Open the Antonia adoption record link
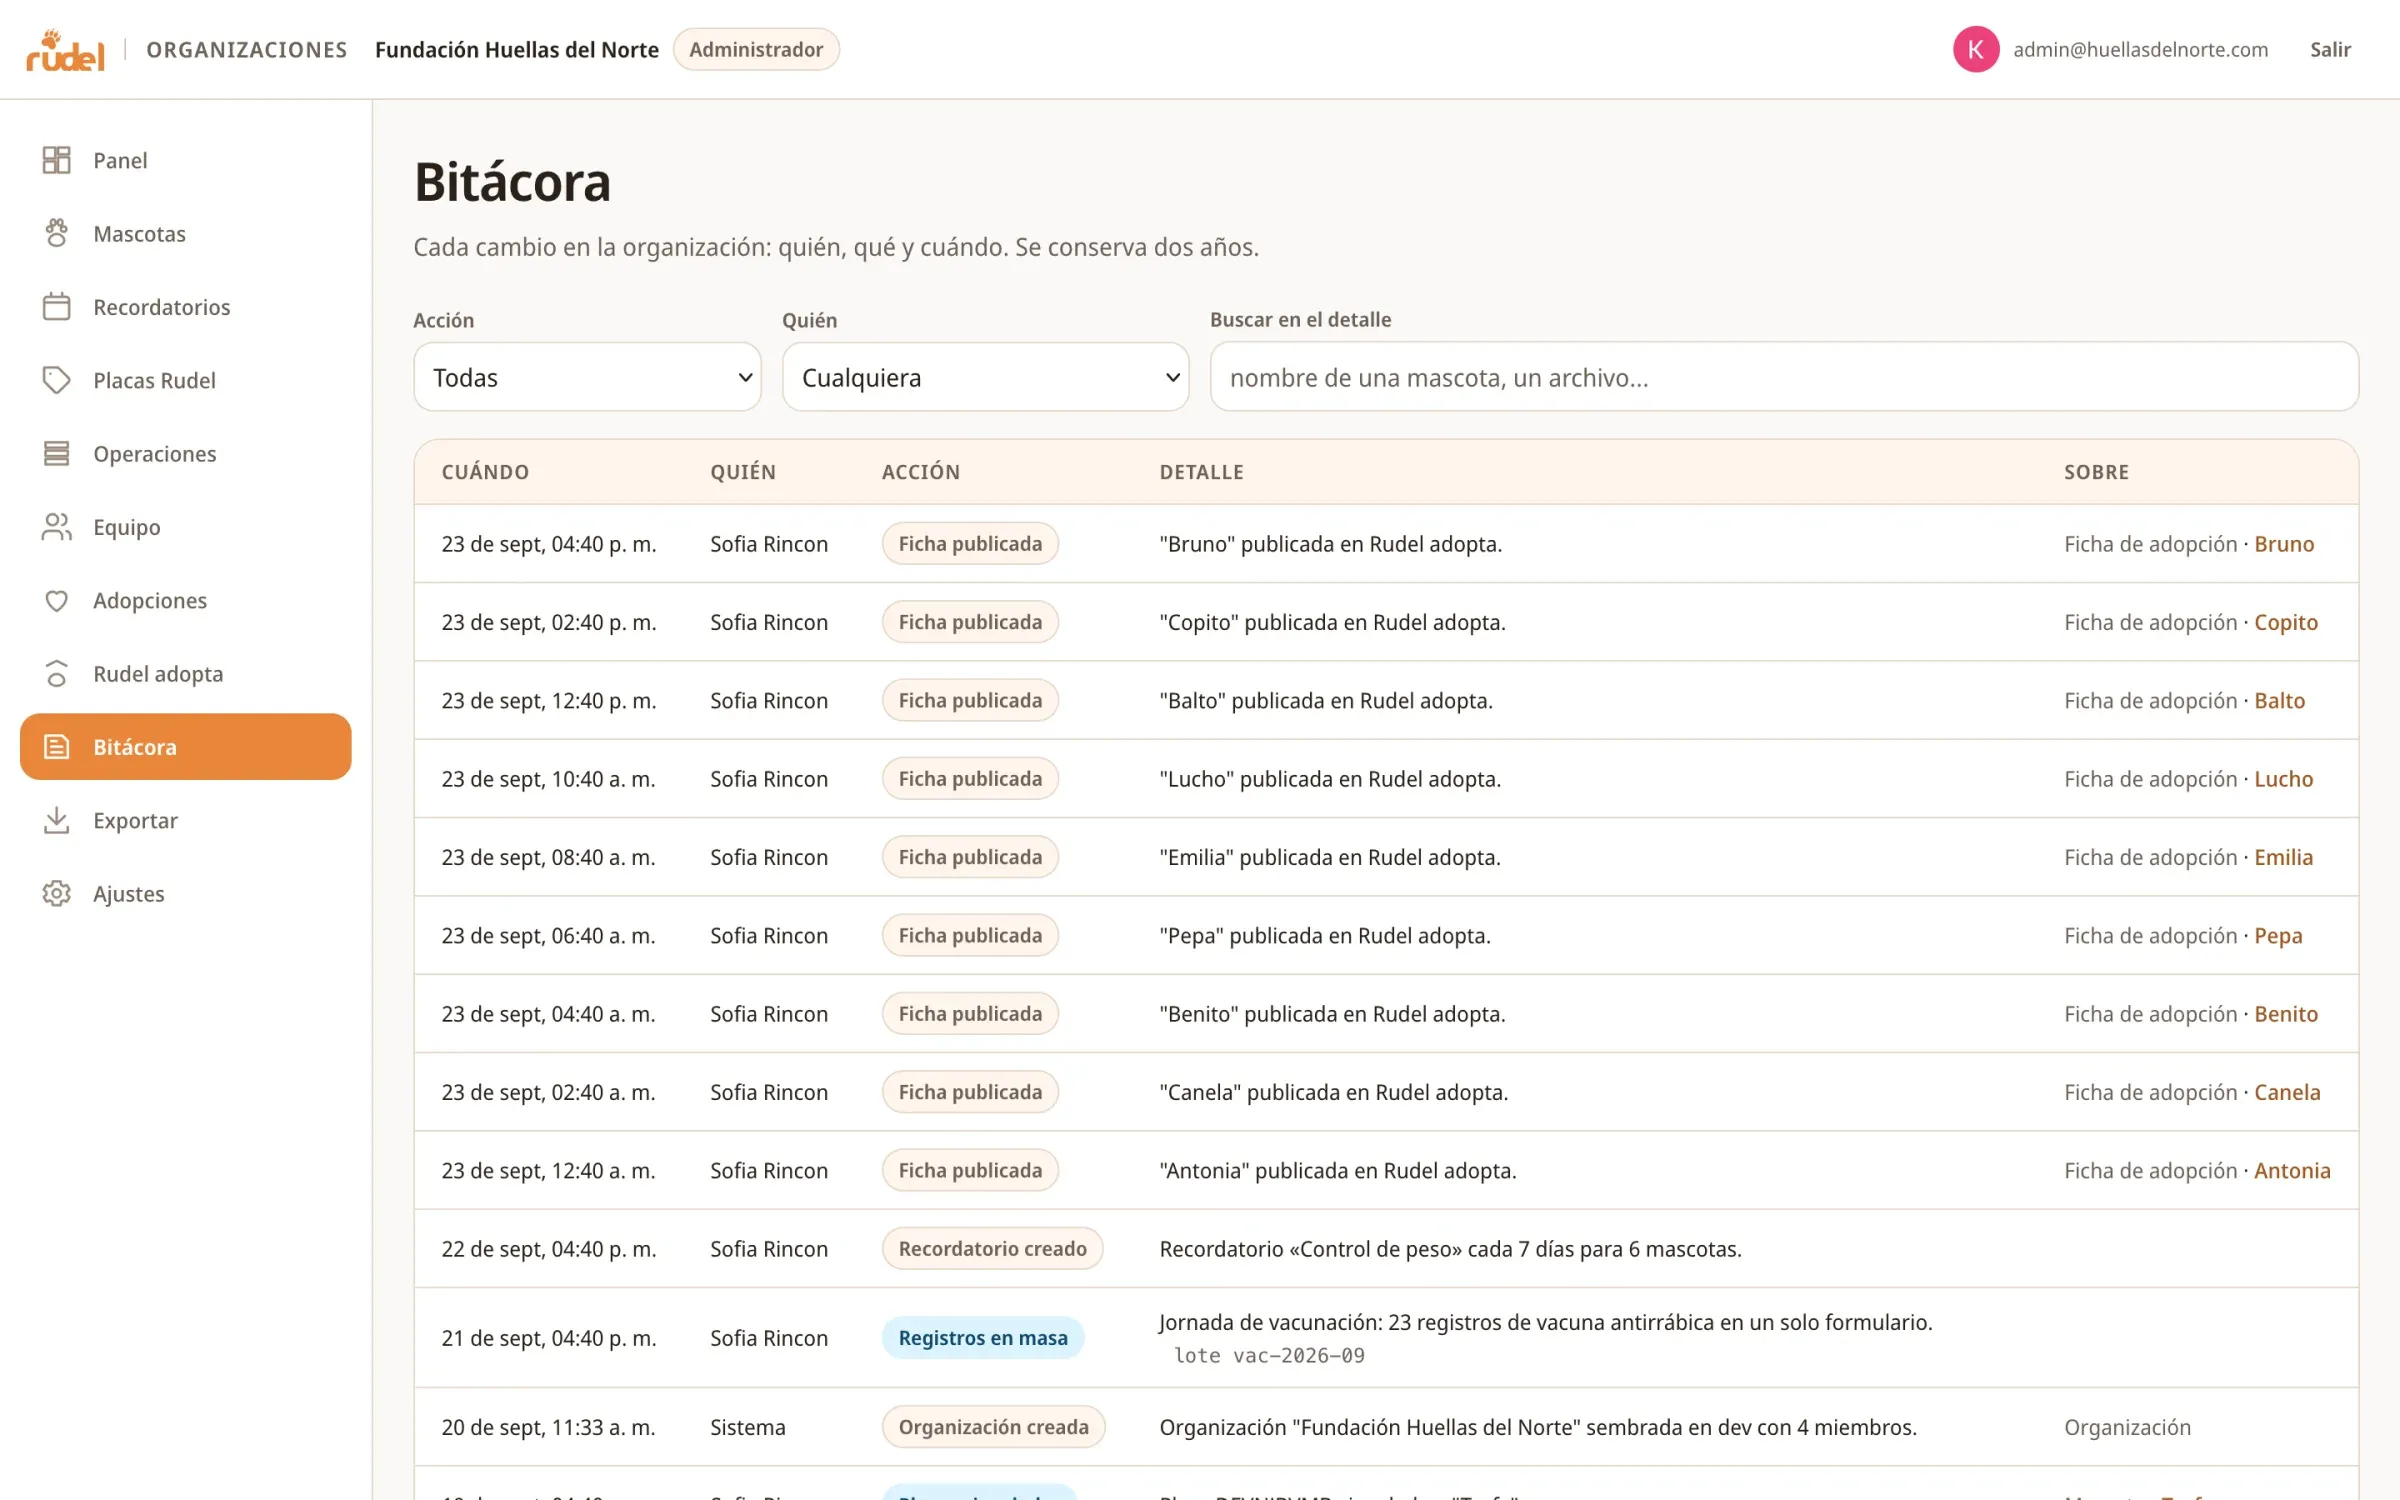 2292,1170
